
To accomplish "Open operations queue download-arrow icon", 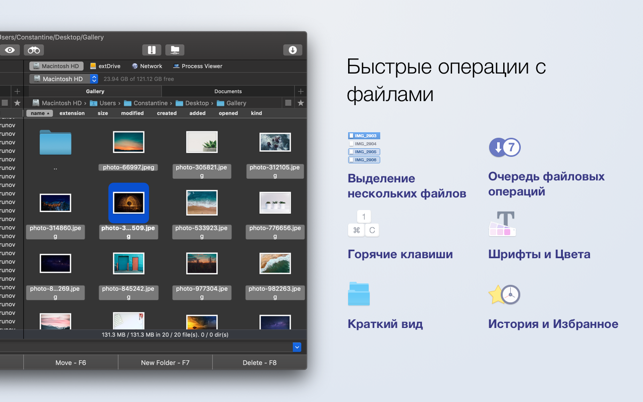I will pos(293,50).
